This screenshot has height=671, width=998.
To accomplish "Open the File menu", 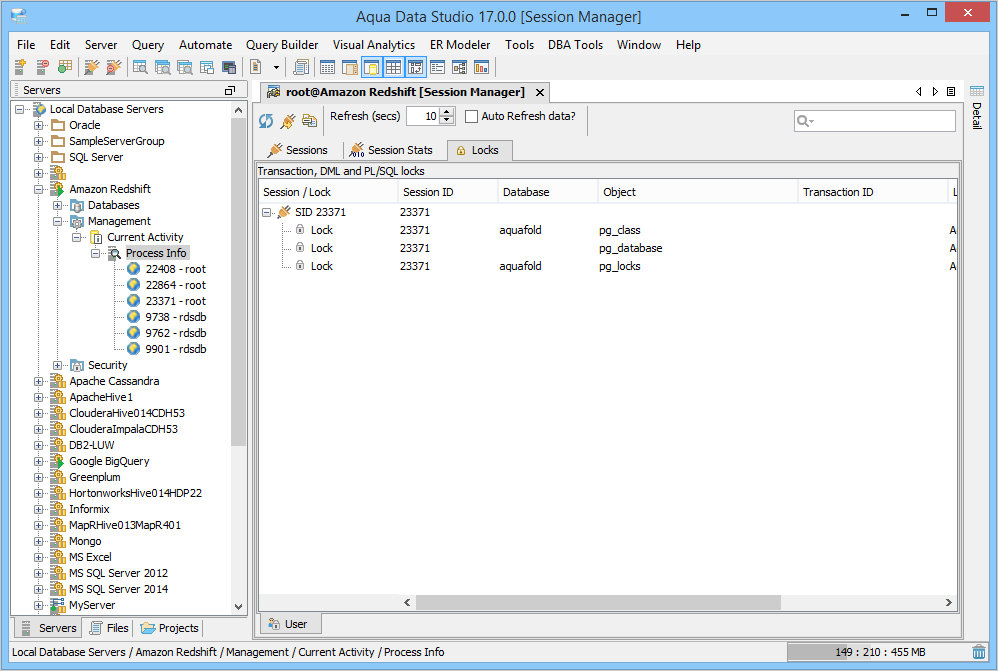I will click(x=26, y=45).
